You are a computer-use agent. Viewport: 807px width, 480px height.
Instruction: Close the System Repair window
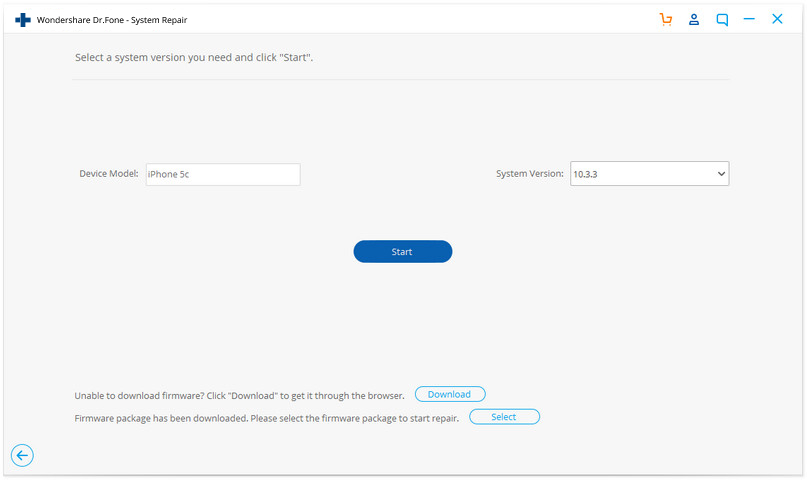tap(777, 19)
